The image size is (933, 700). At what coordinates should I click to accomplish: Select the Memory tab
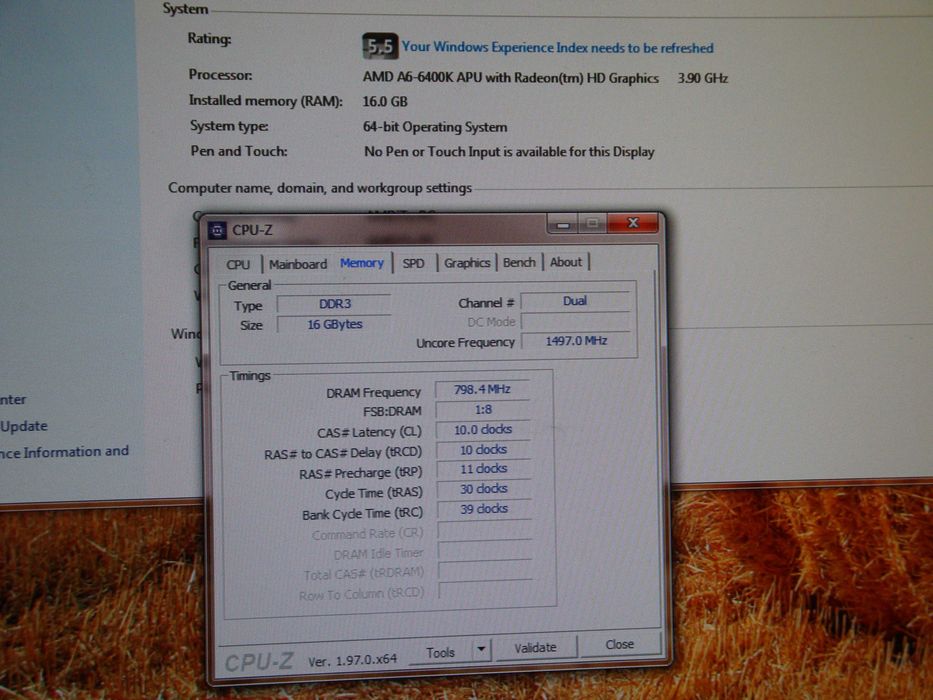tap(362, 262)
